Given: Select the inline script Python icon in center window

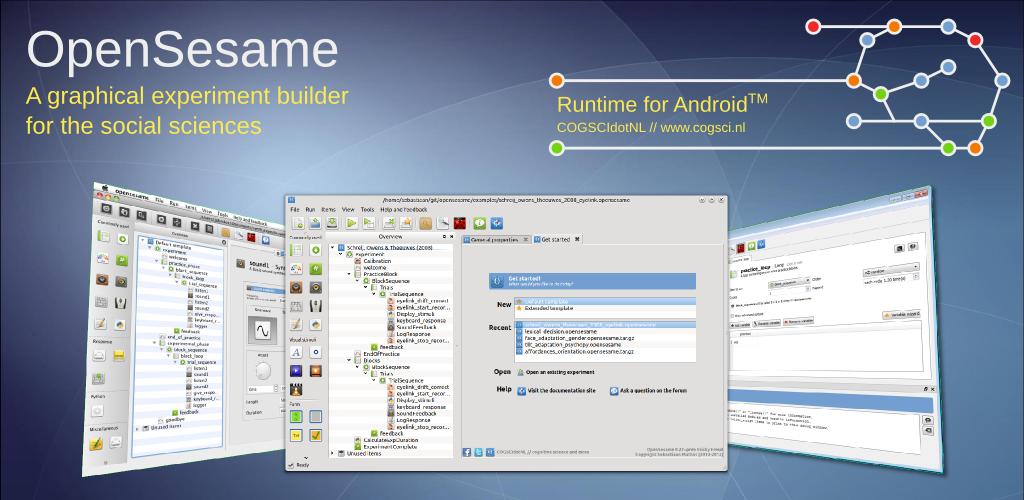Looking at the screenshot, I should (x=315, y=324).
